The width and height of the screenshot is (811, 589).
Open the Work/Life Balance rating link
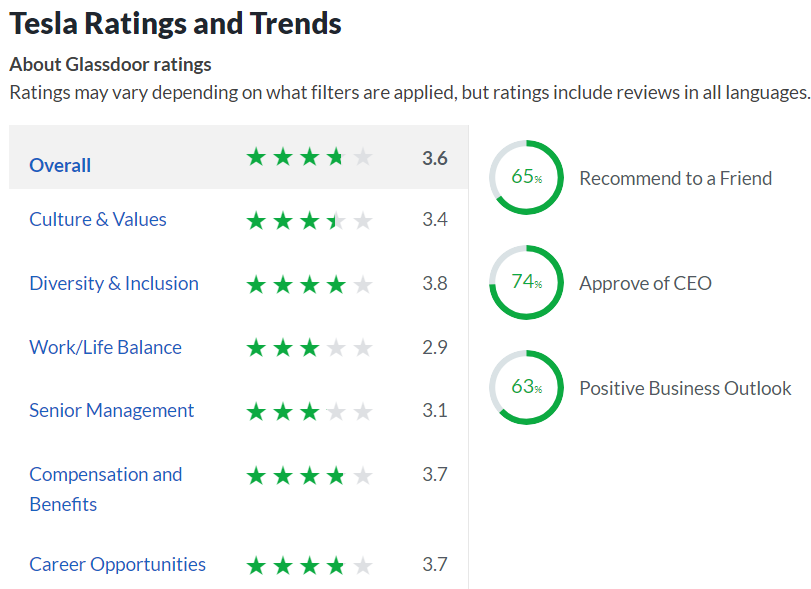(x=106, y=348)
